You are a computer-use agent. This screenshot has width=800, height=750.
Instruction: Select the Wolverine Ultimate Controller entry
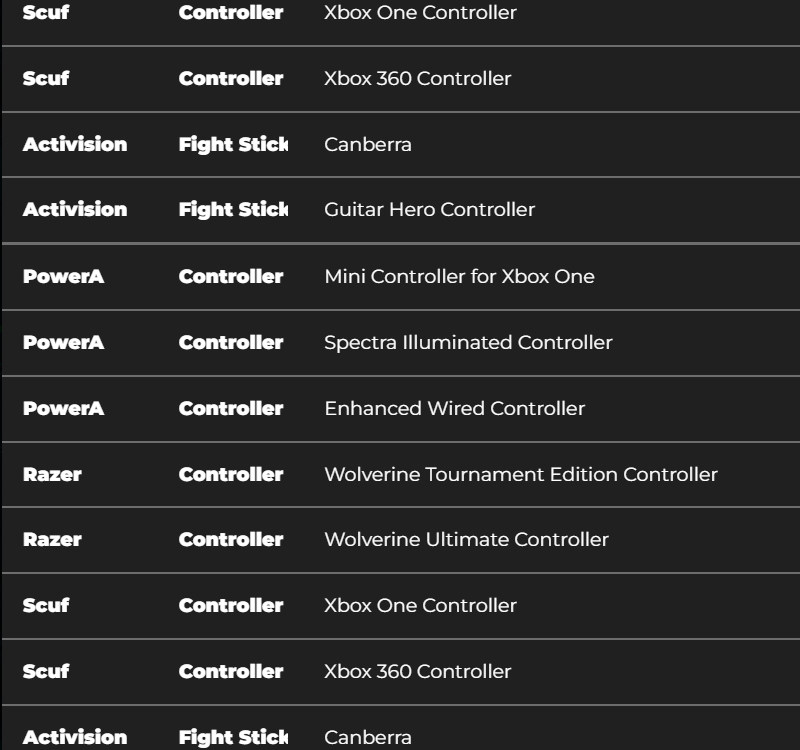click(466, 539)
